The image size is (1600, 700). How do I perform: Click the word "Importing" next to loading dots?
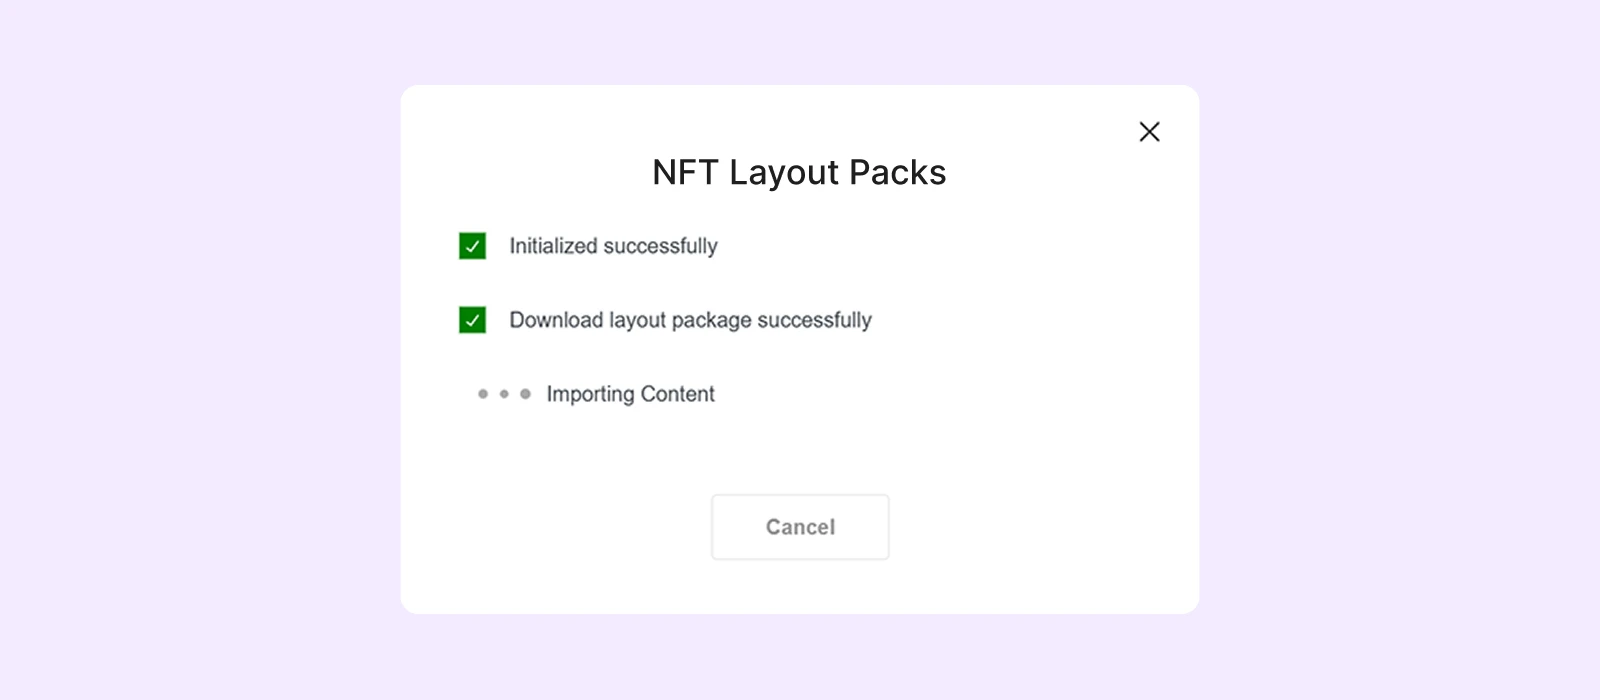click(590, 394)
